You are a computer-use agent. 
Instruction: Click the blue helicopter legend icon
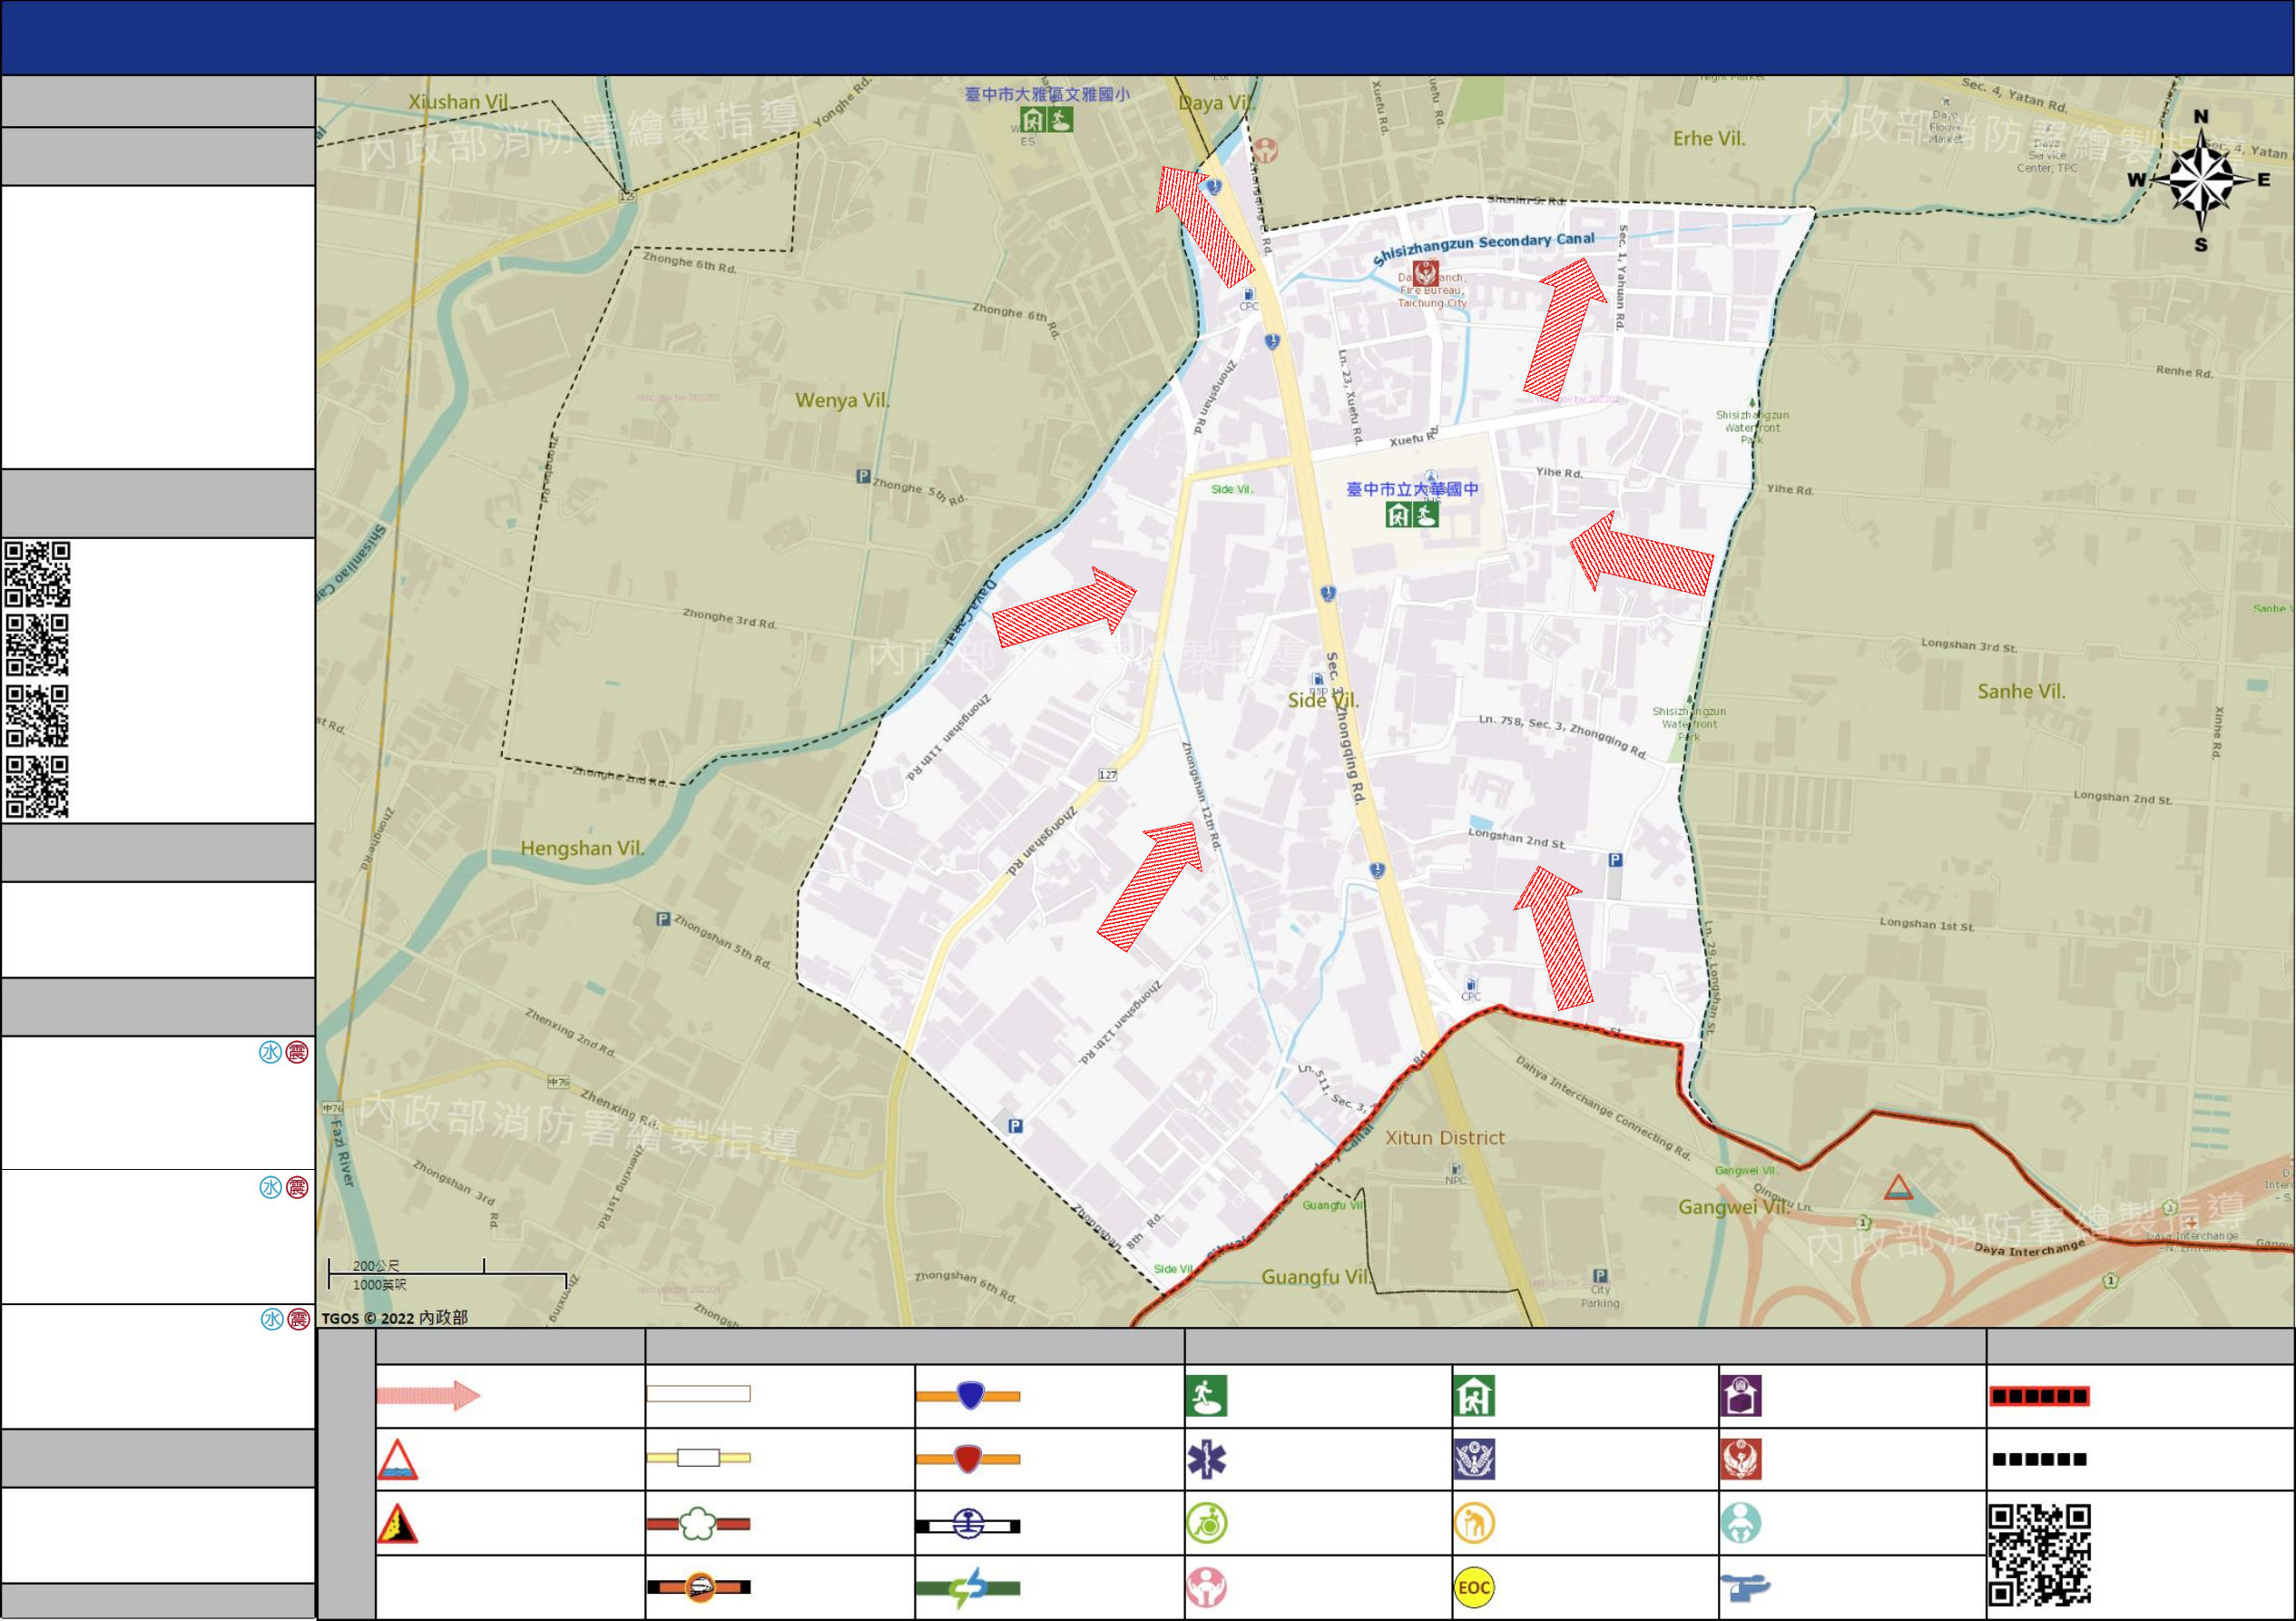click(1745, 1587)
